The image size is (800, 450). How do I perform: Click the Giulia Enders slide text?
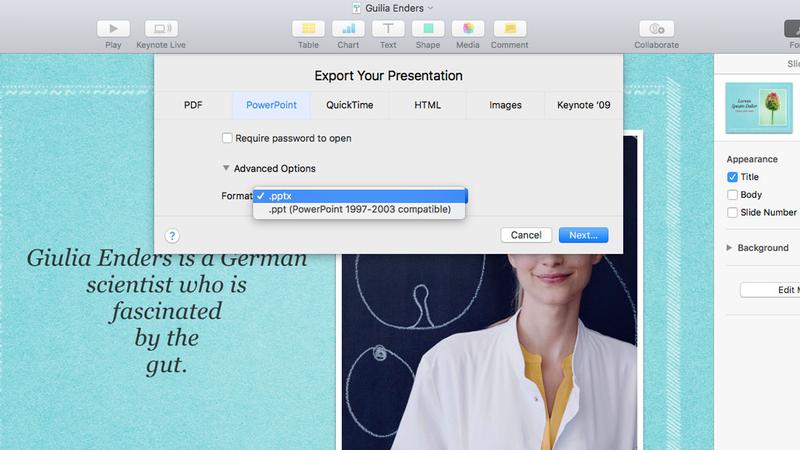pyautogui.click(x=167, y=311)
